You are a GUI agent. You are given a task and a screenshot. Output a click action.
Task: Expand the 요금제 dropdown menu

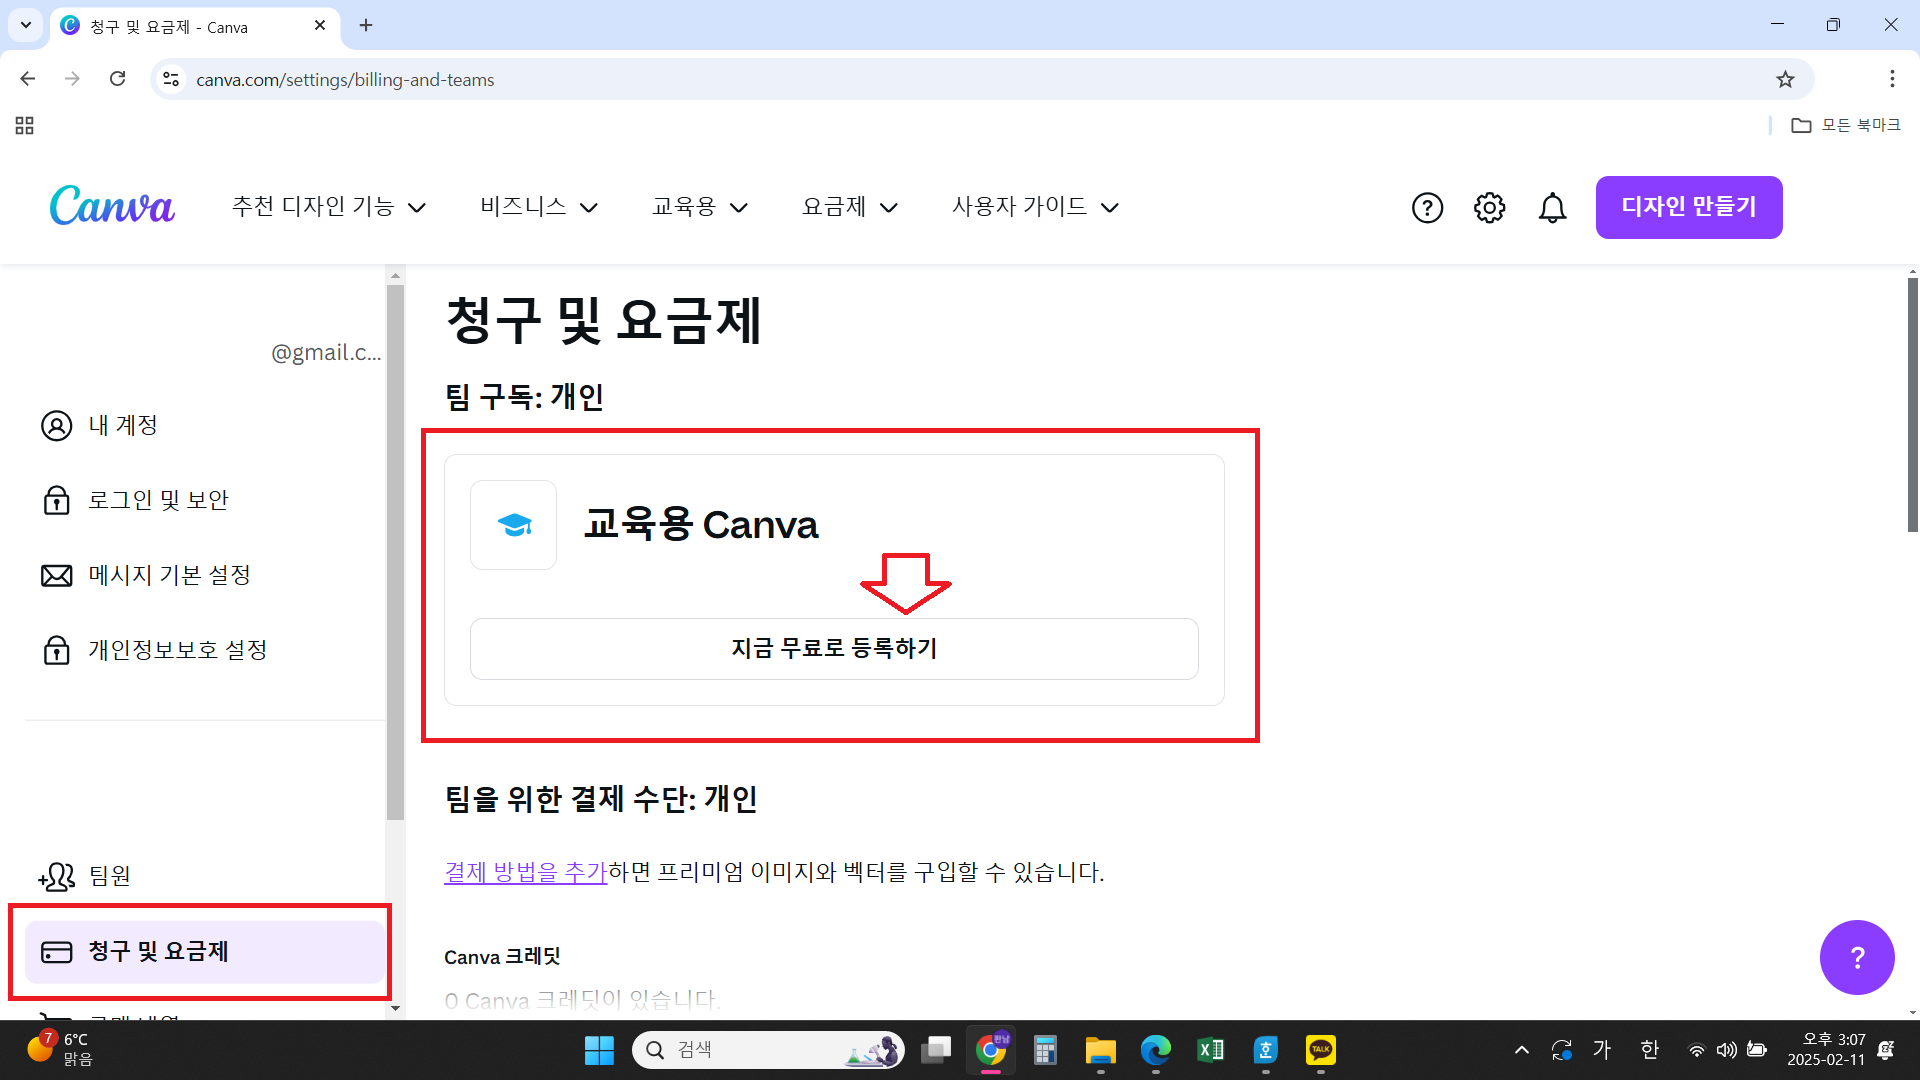(x=848, y=207)
